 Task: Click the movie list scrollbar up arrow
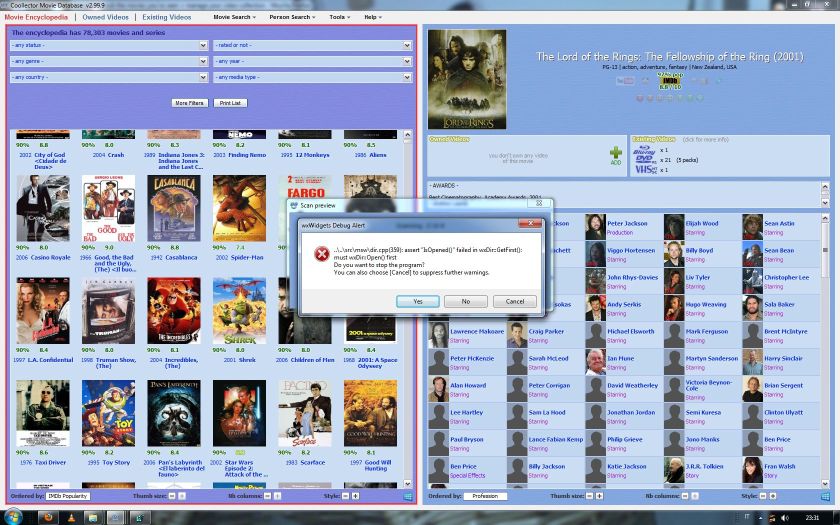click(408, 134)
